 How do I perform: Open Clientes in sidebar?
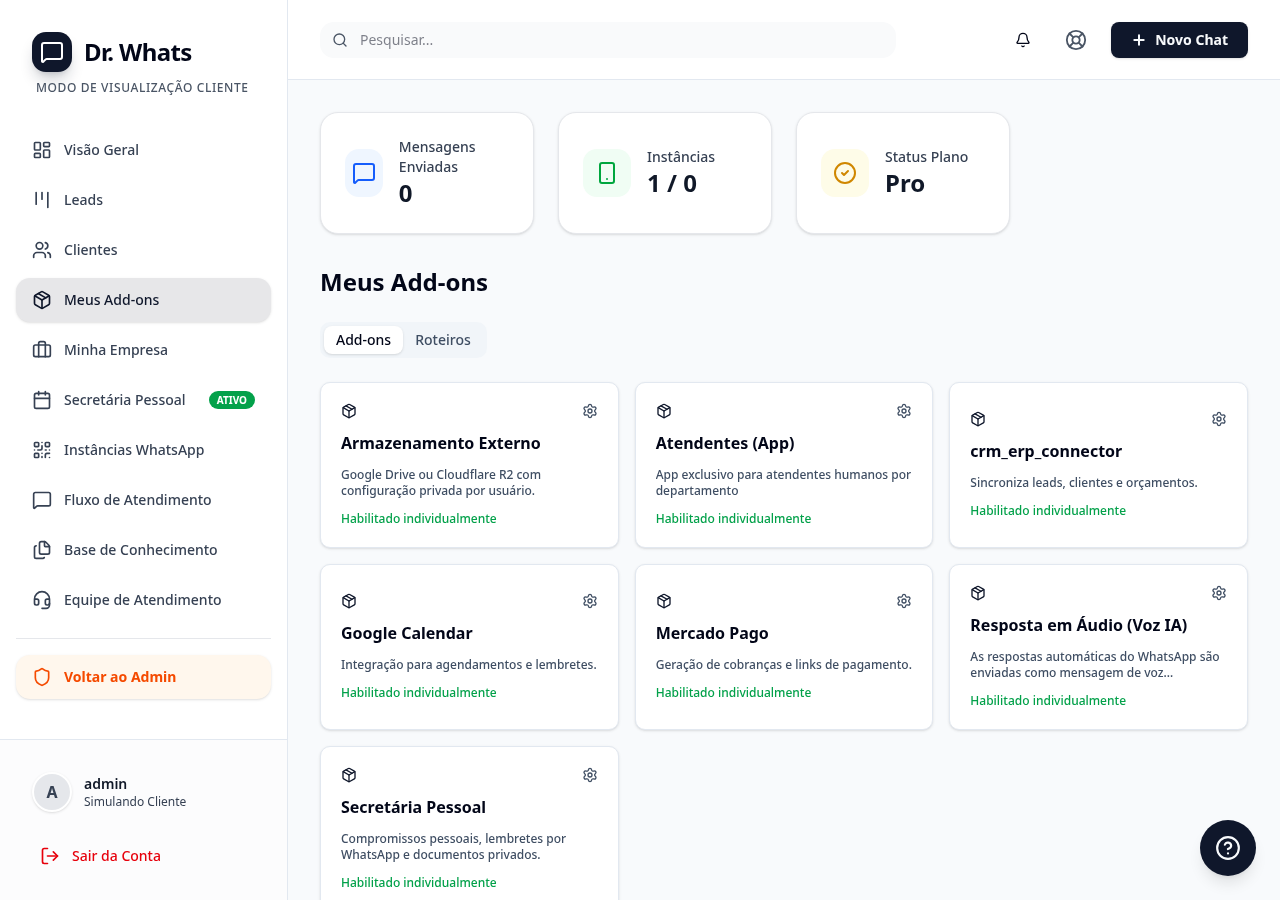pos(143,250)
